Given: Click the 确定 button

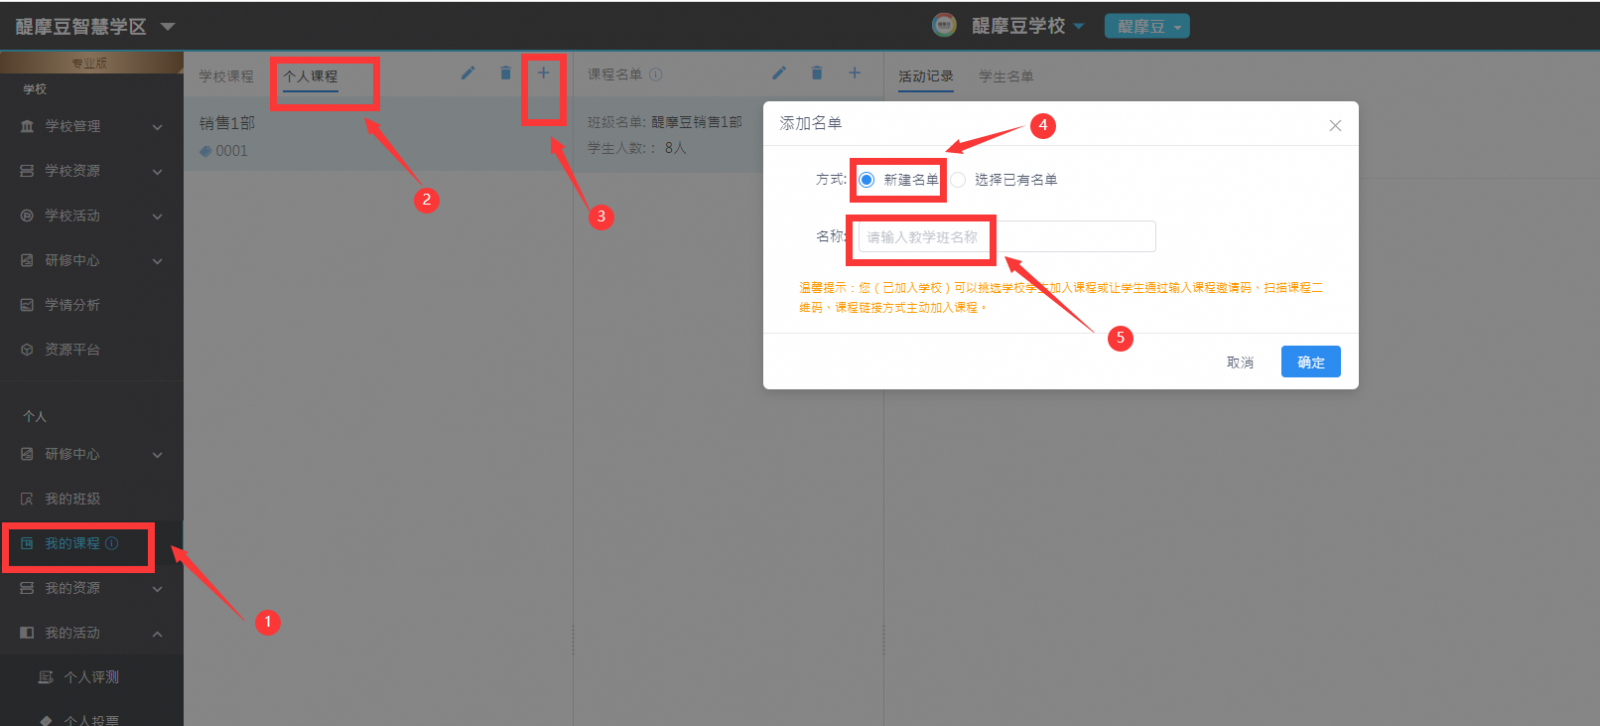Looking at the screenshot, I should pos(1310,362).
